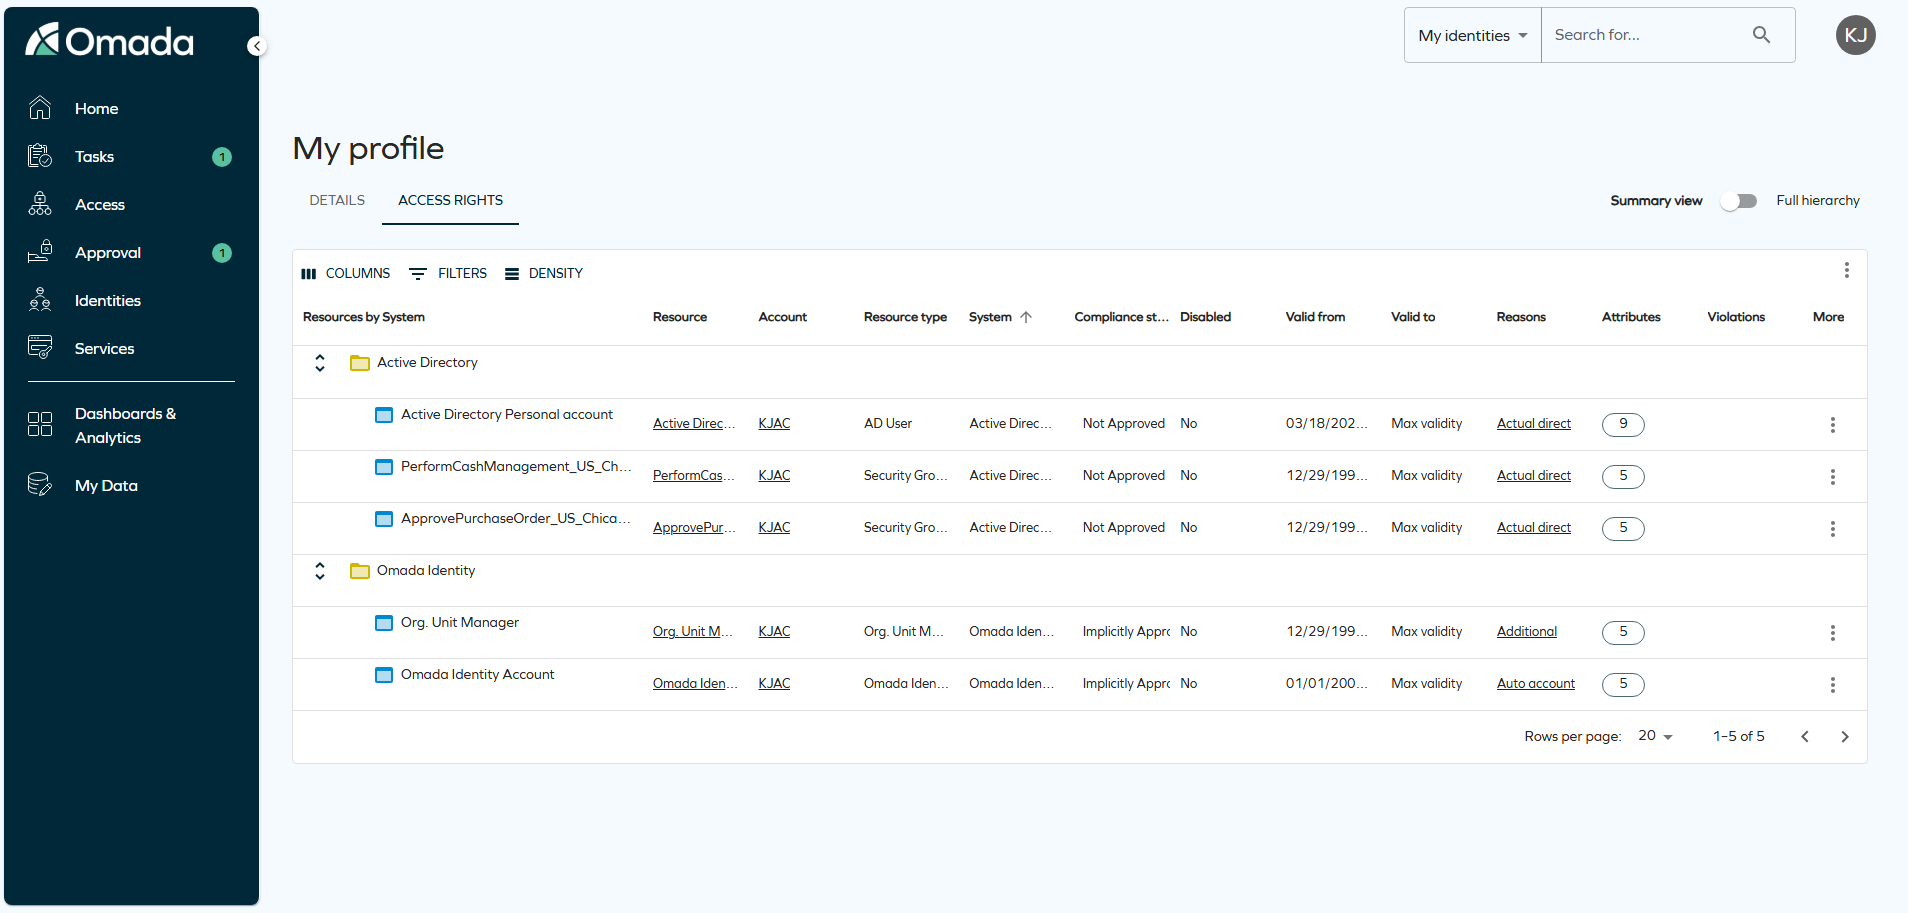Open More menu for PerformCashManagement row
This screenshot has width=1908, height=913.
(x=1833, y=477)
